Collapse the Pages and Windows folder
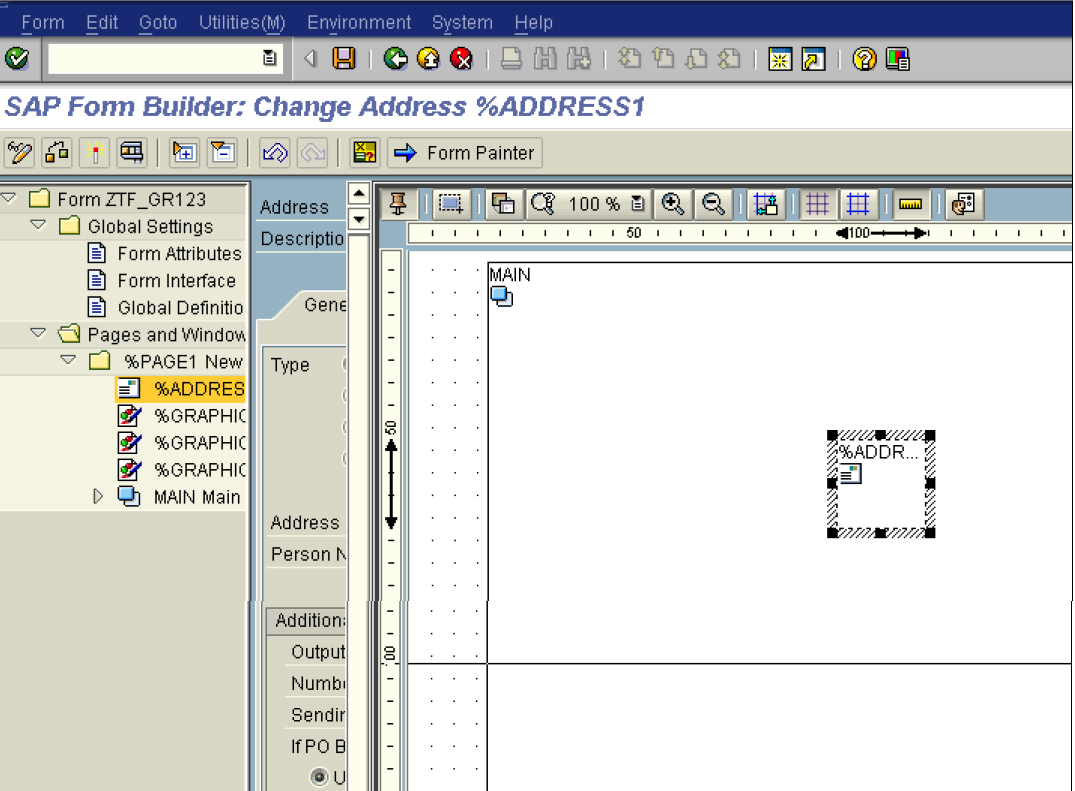Viewport: 1075px width, 791px height. tap(39, 333)
